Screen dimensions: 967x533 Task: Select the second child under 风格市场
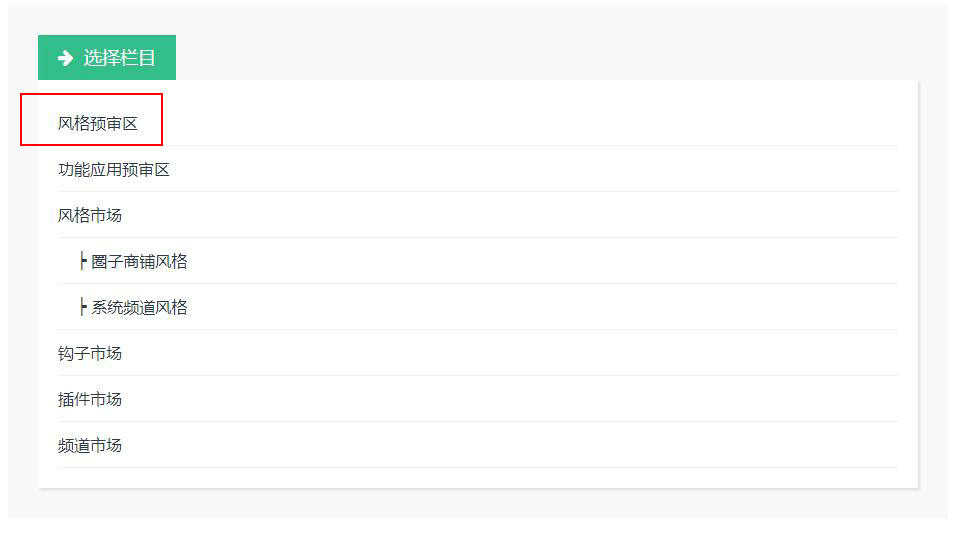pos(139,308)
